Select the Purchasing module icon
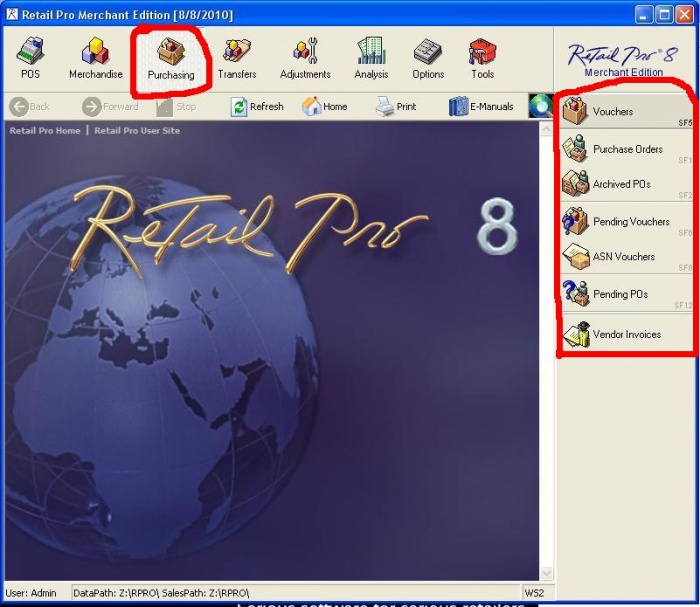Viewport: 700px width, 607px height. (x=171, y=59)
